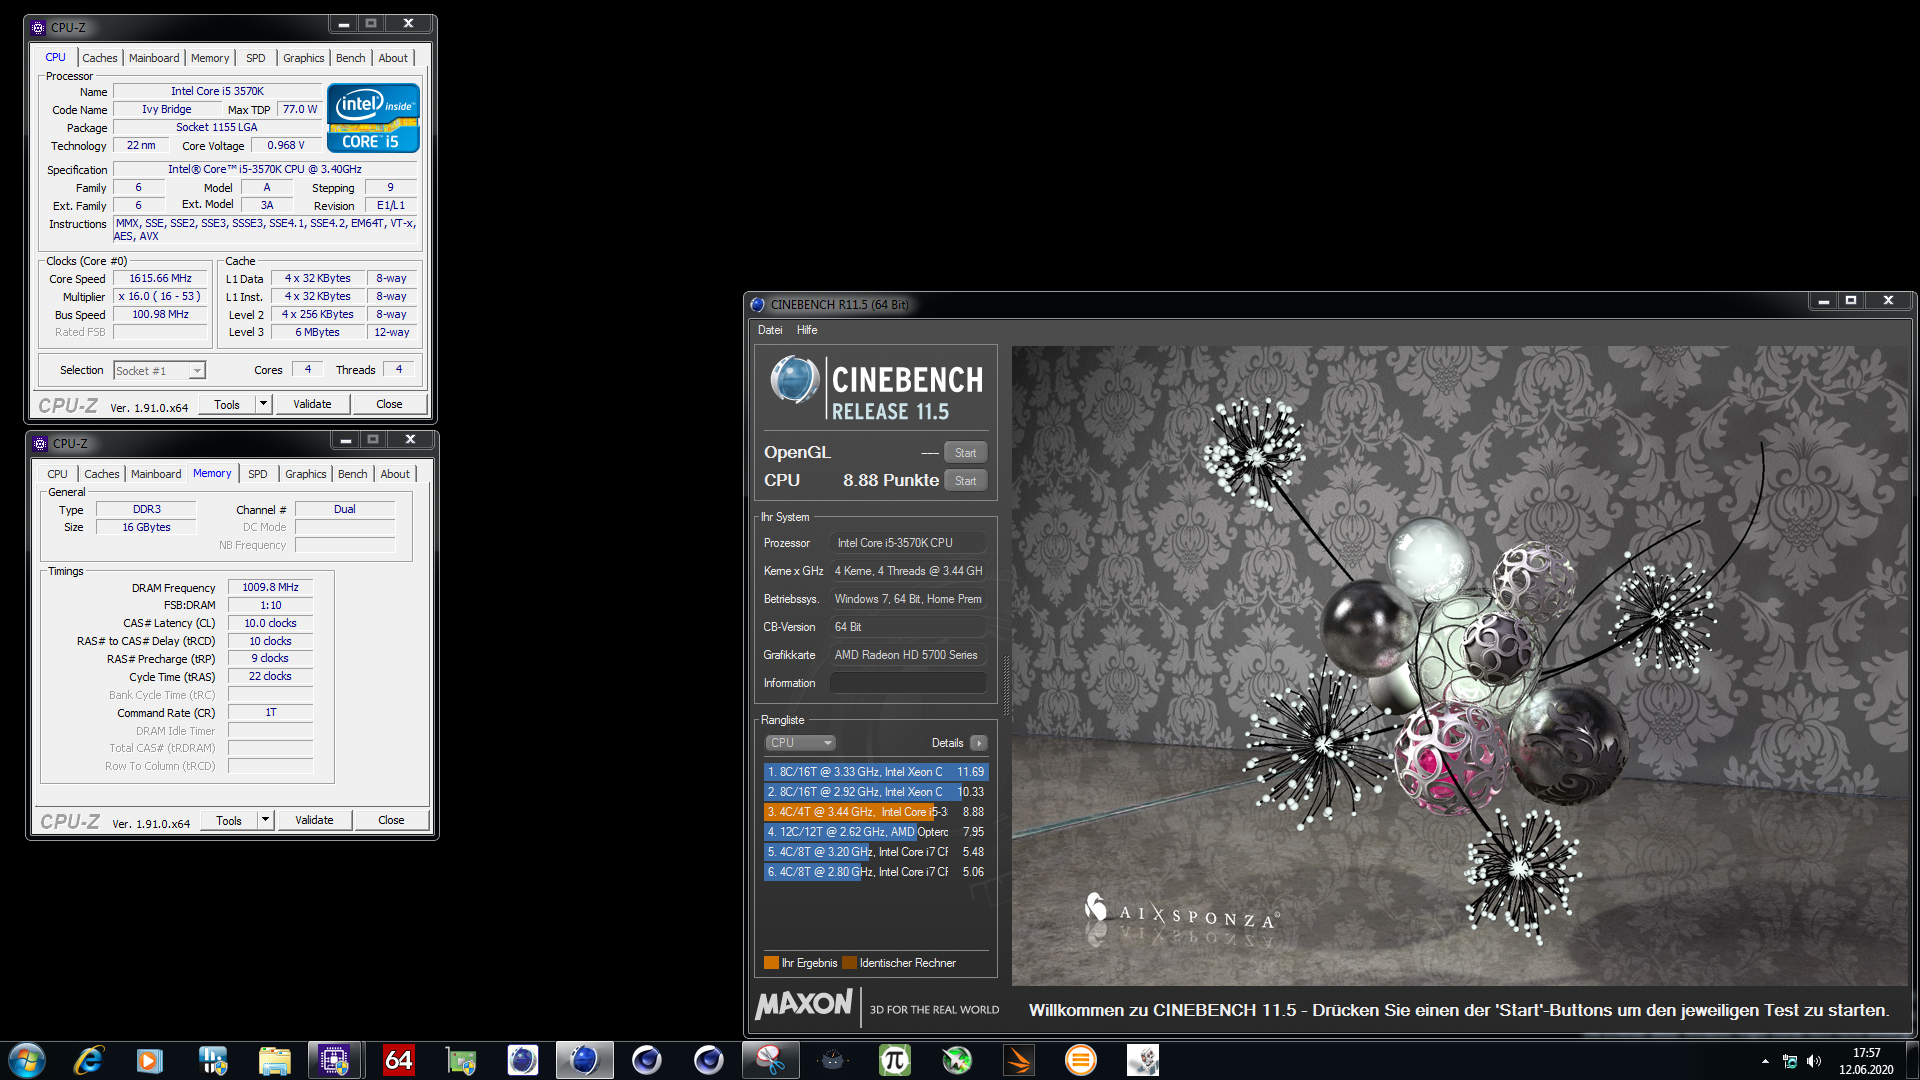The width and height of the screenshot is (1920, 1080).
Task: Click the Core Speed value 1615.66 MHz
Action: tap(160, 279)
